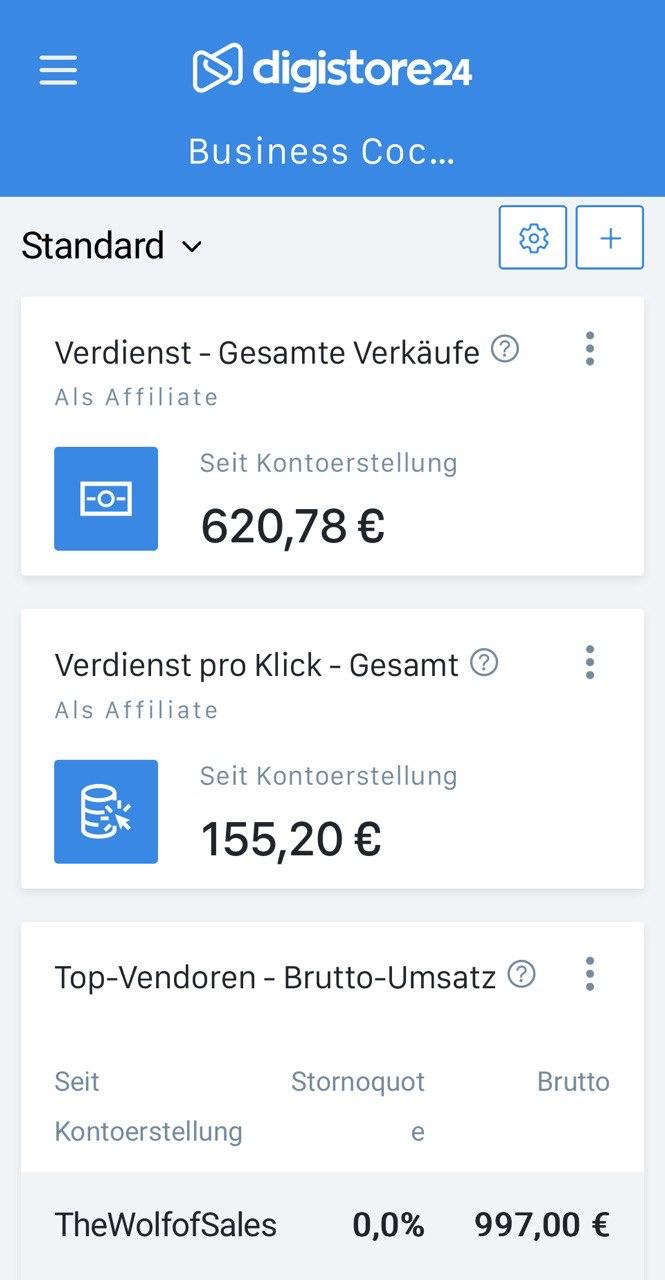Click the Seit Kontoerstellung table column header
The width and height of the screenshot is (665, 1280).
(148, 1106)
